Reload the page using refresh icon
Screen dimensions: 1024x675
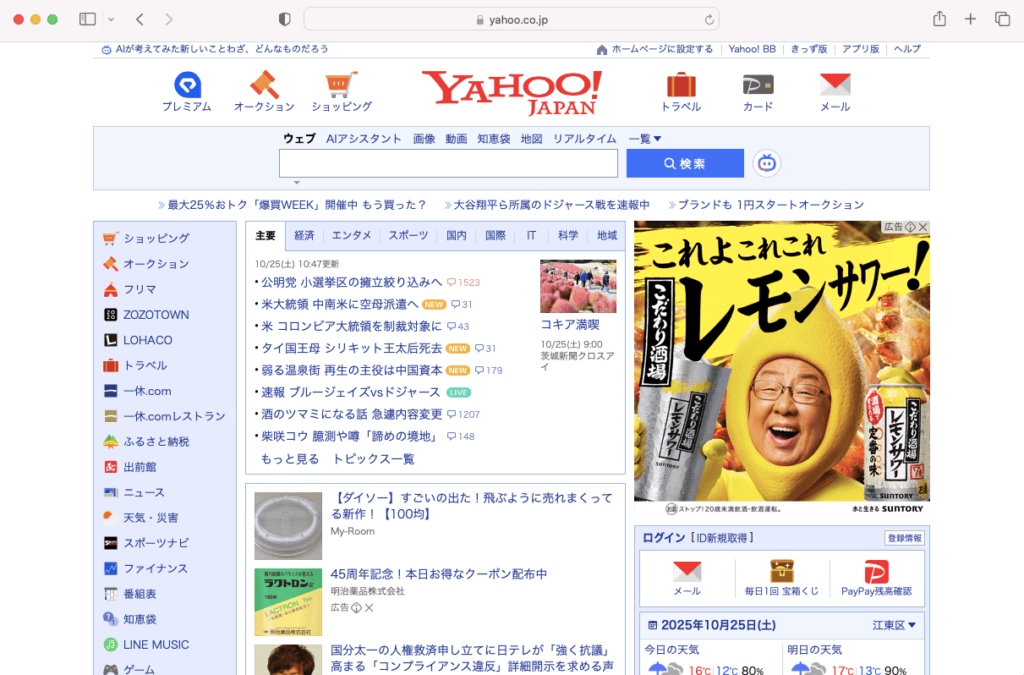[x=709, y=20]
